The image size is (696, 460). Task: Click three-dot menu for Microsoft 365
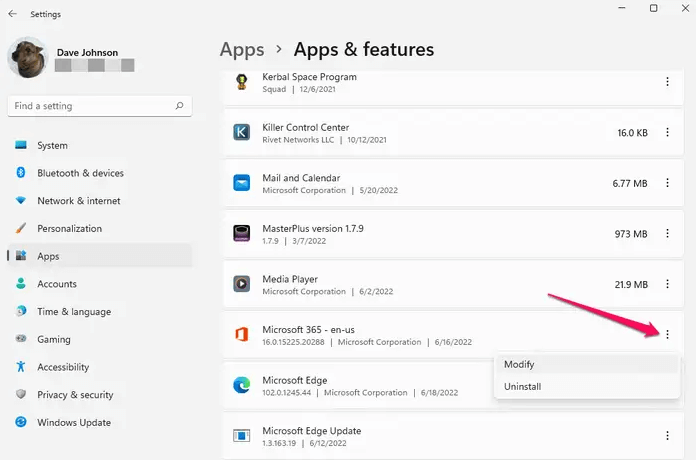click(x=667, y=334)
